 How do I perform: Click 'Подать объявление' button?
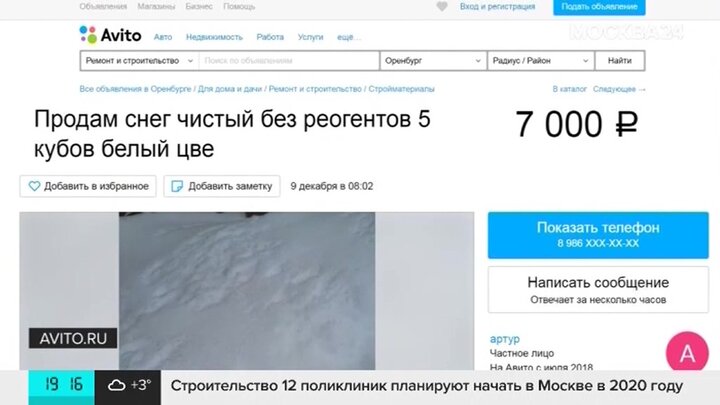point(592,6)
